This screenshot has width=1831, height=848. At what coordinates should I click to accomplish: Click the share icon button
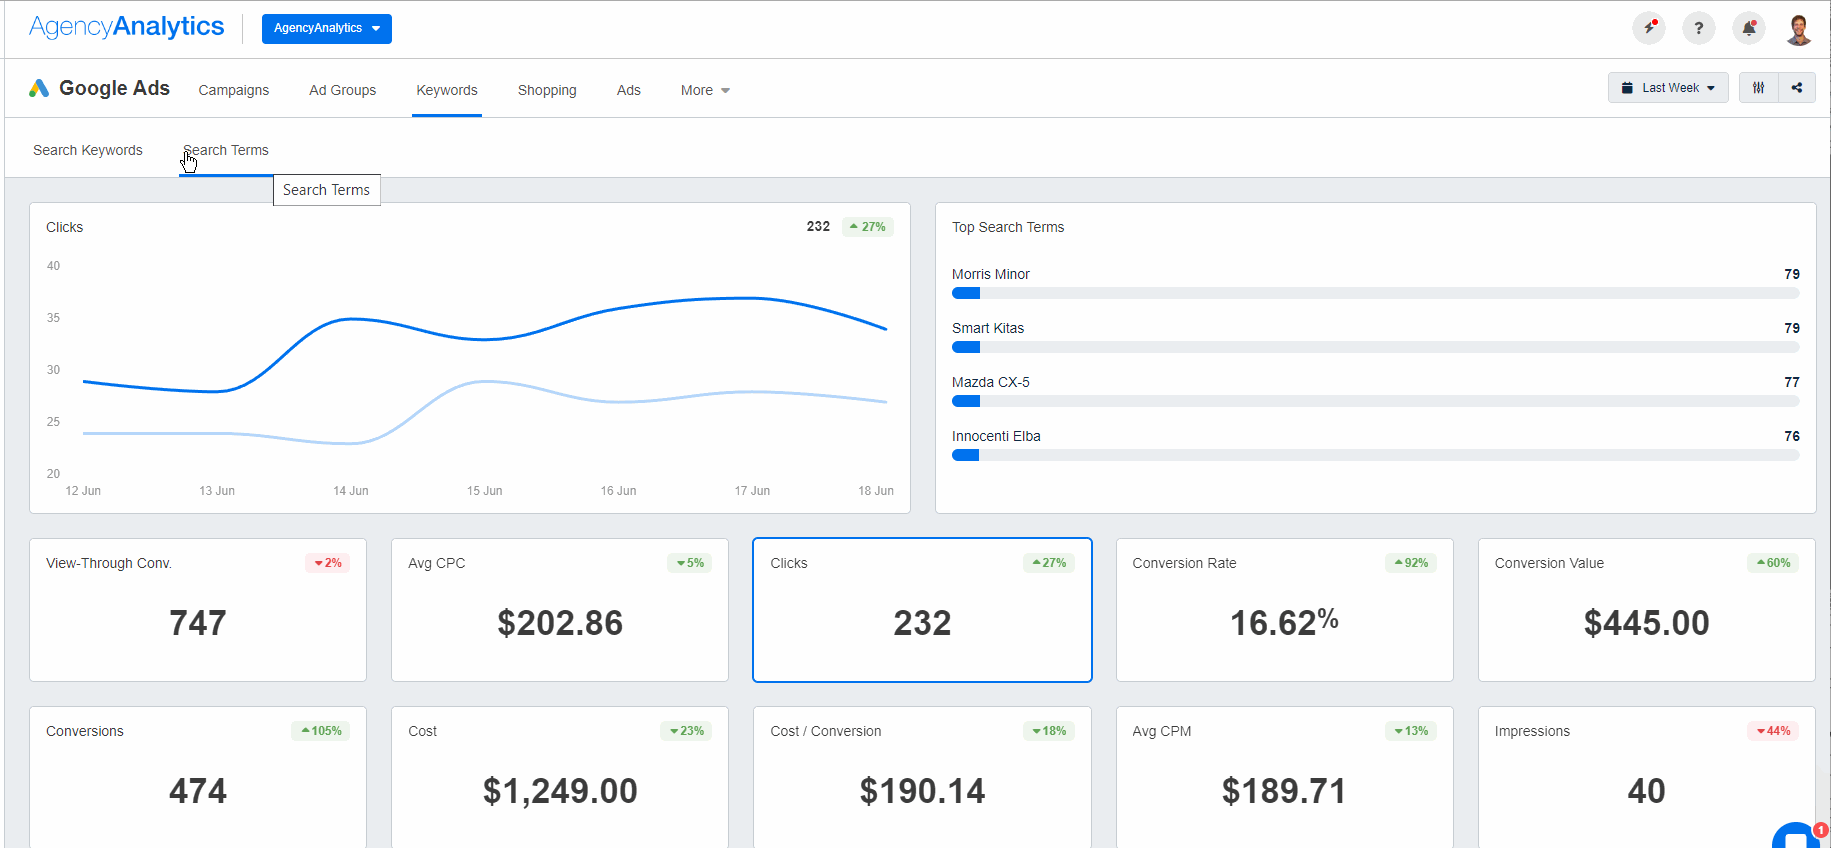point(1797,88)
